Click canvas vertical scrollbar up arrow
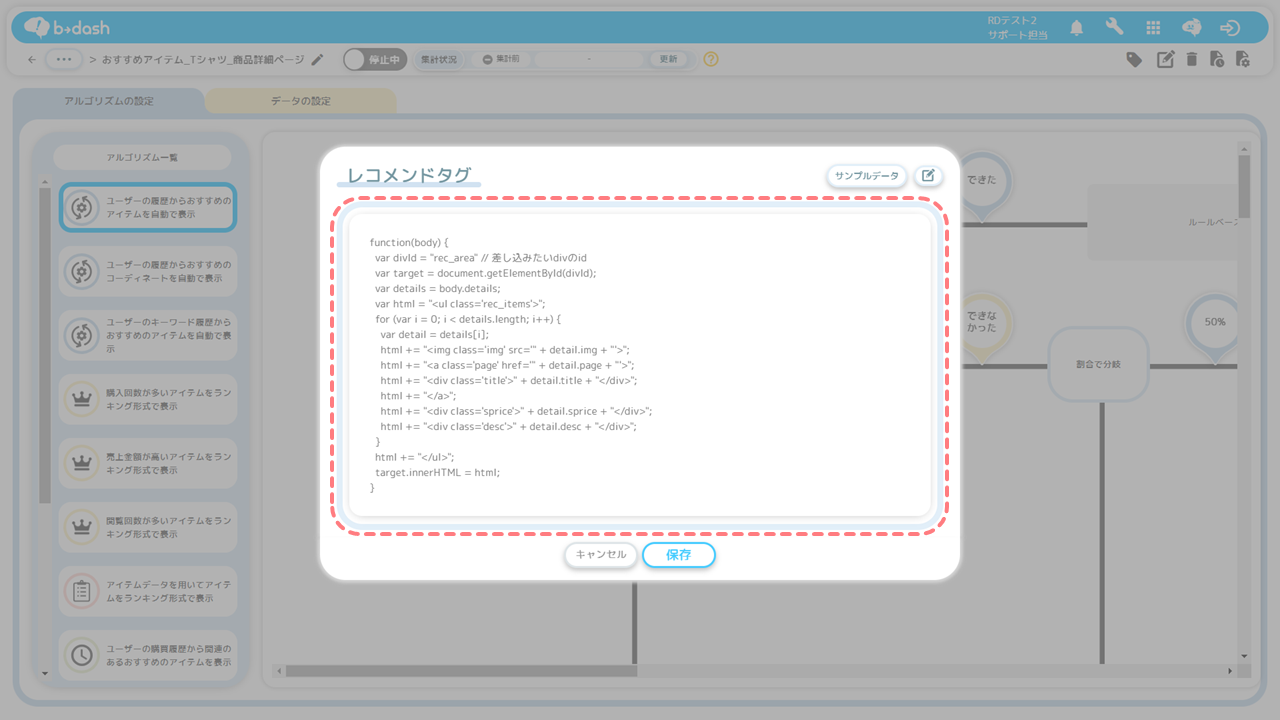The width and height of the screenshot is (1280, 720). point(1244,149)
